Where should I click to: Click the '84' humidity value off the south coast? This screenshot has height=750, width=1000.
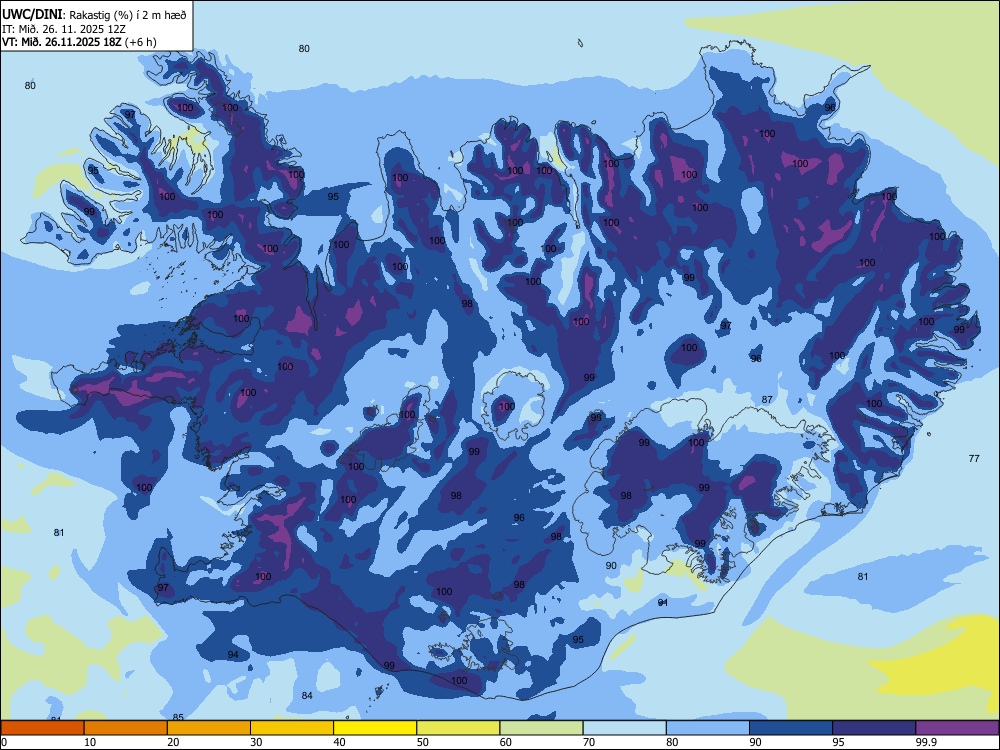click(307, 696)
